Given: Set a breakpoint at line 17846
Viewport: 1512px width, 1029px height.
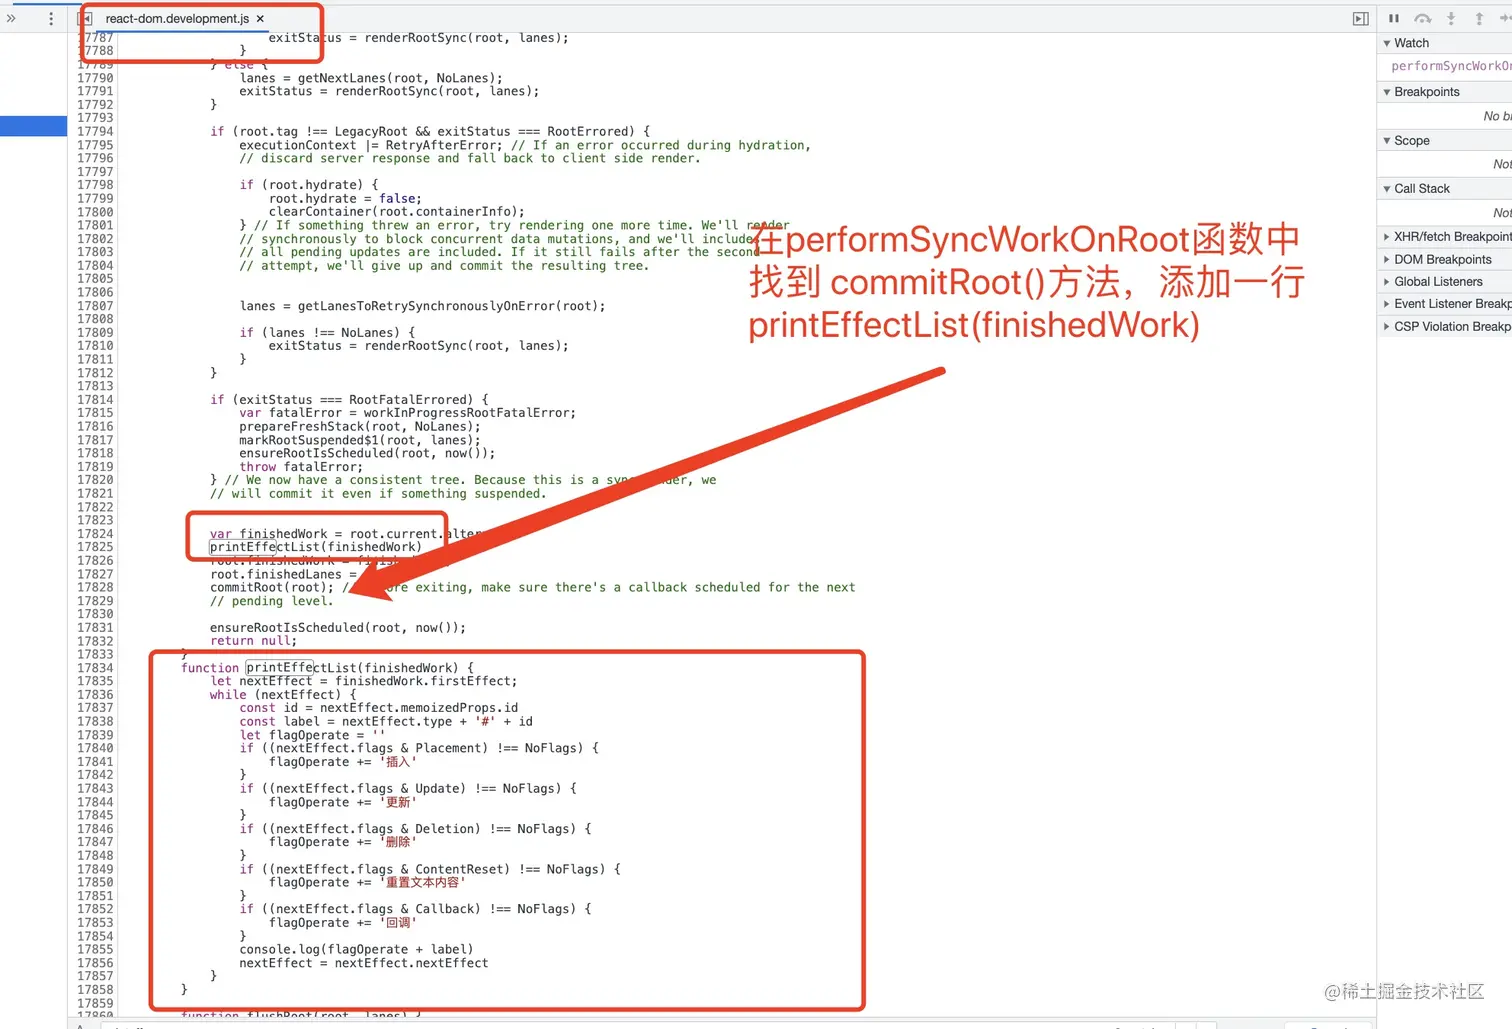Looking at the screenshot, I should (x=95, y=828).
